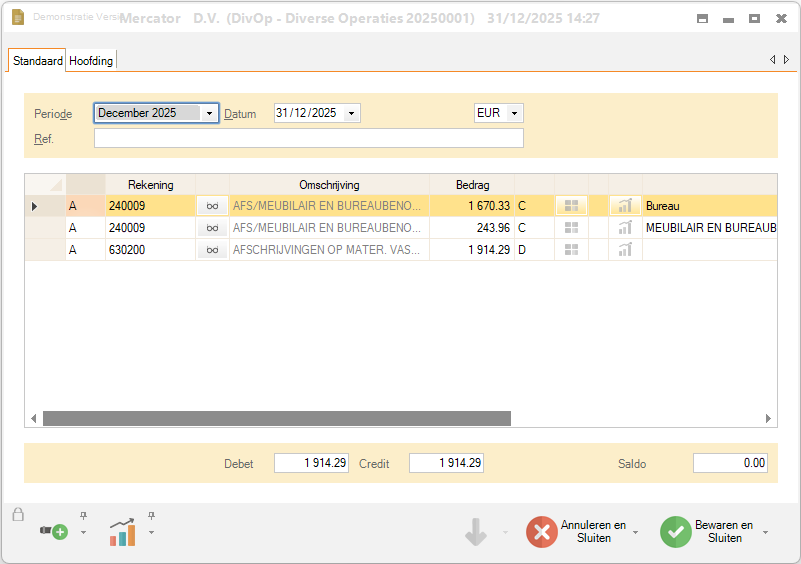The width and height of the screenshot is (801, 564).
Task: Click the glasses lookup icon for account 630200
Action: [212, 250]
